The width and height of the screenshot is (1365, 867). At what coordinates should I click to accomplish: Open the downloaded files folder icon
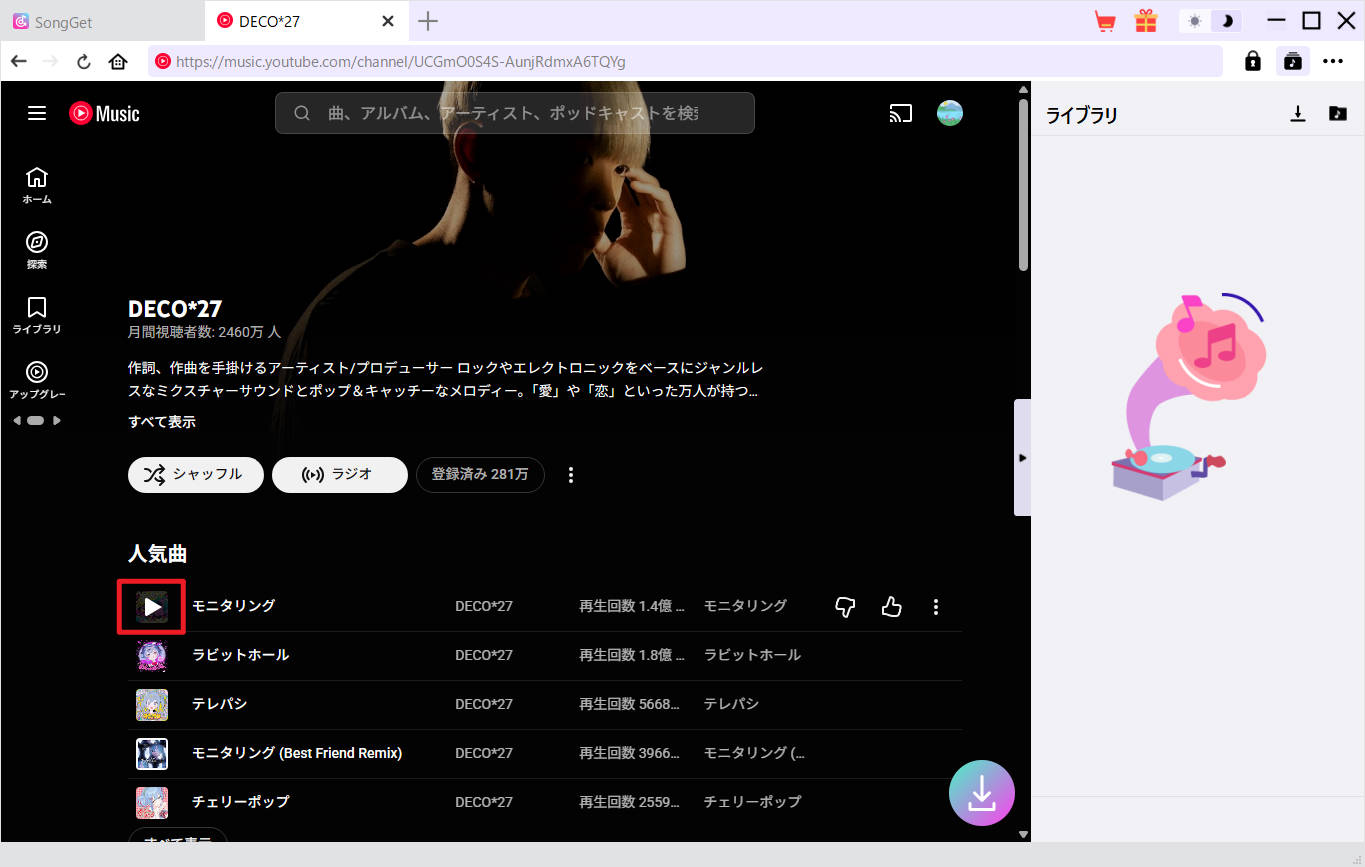[1337, 114]
